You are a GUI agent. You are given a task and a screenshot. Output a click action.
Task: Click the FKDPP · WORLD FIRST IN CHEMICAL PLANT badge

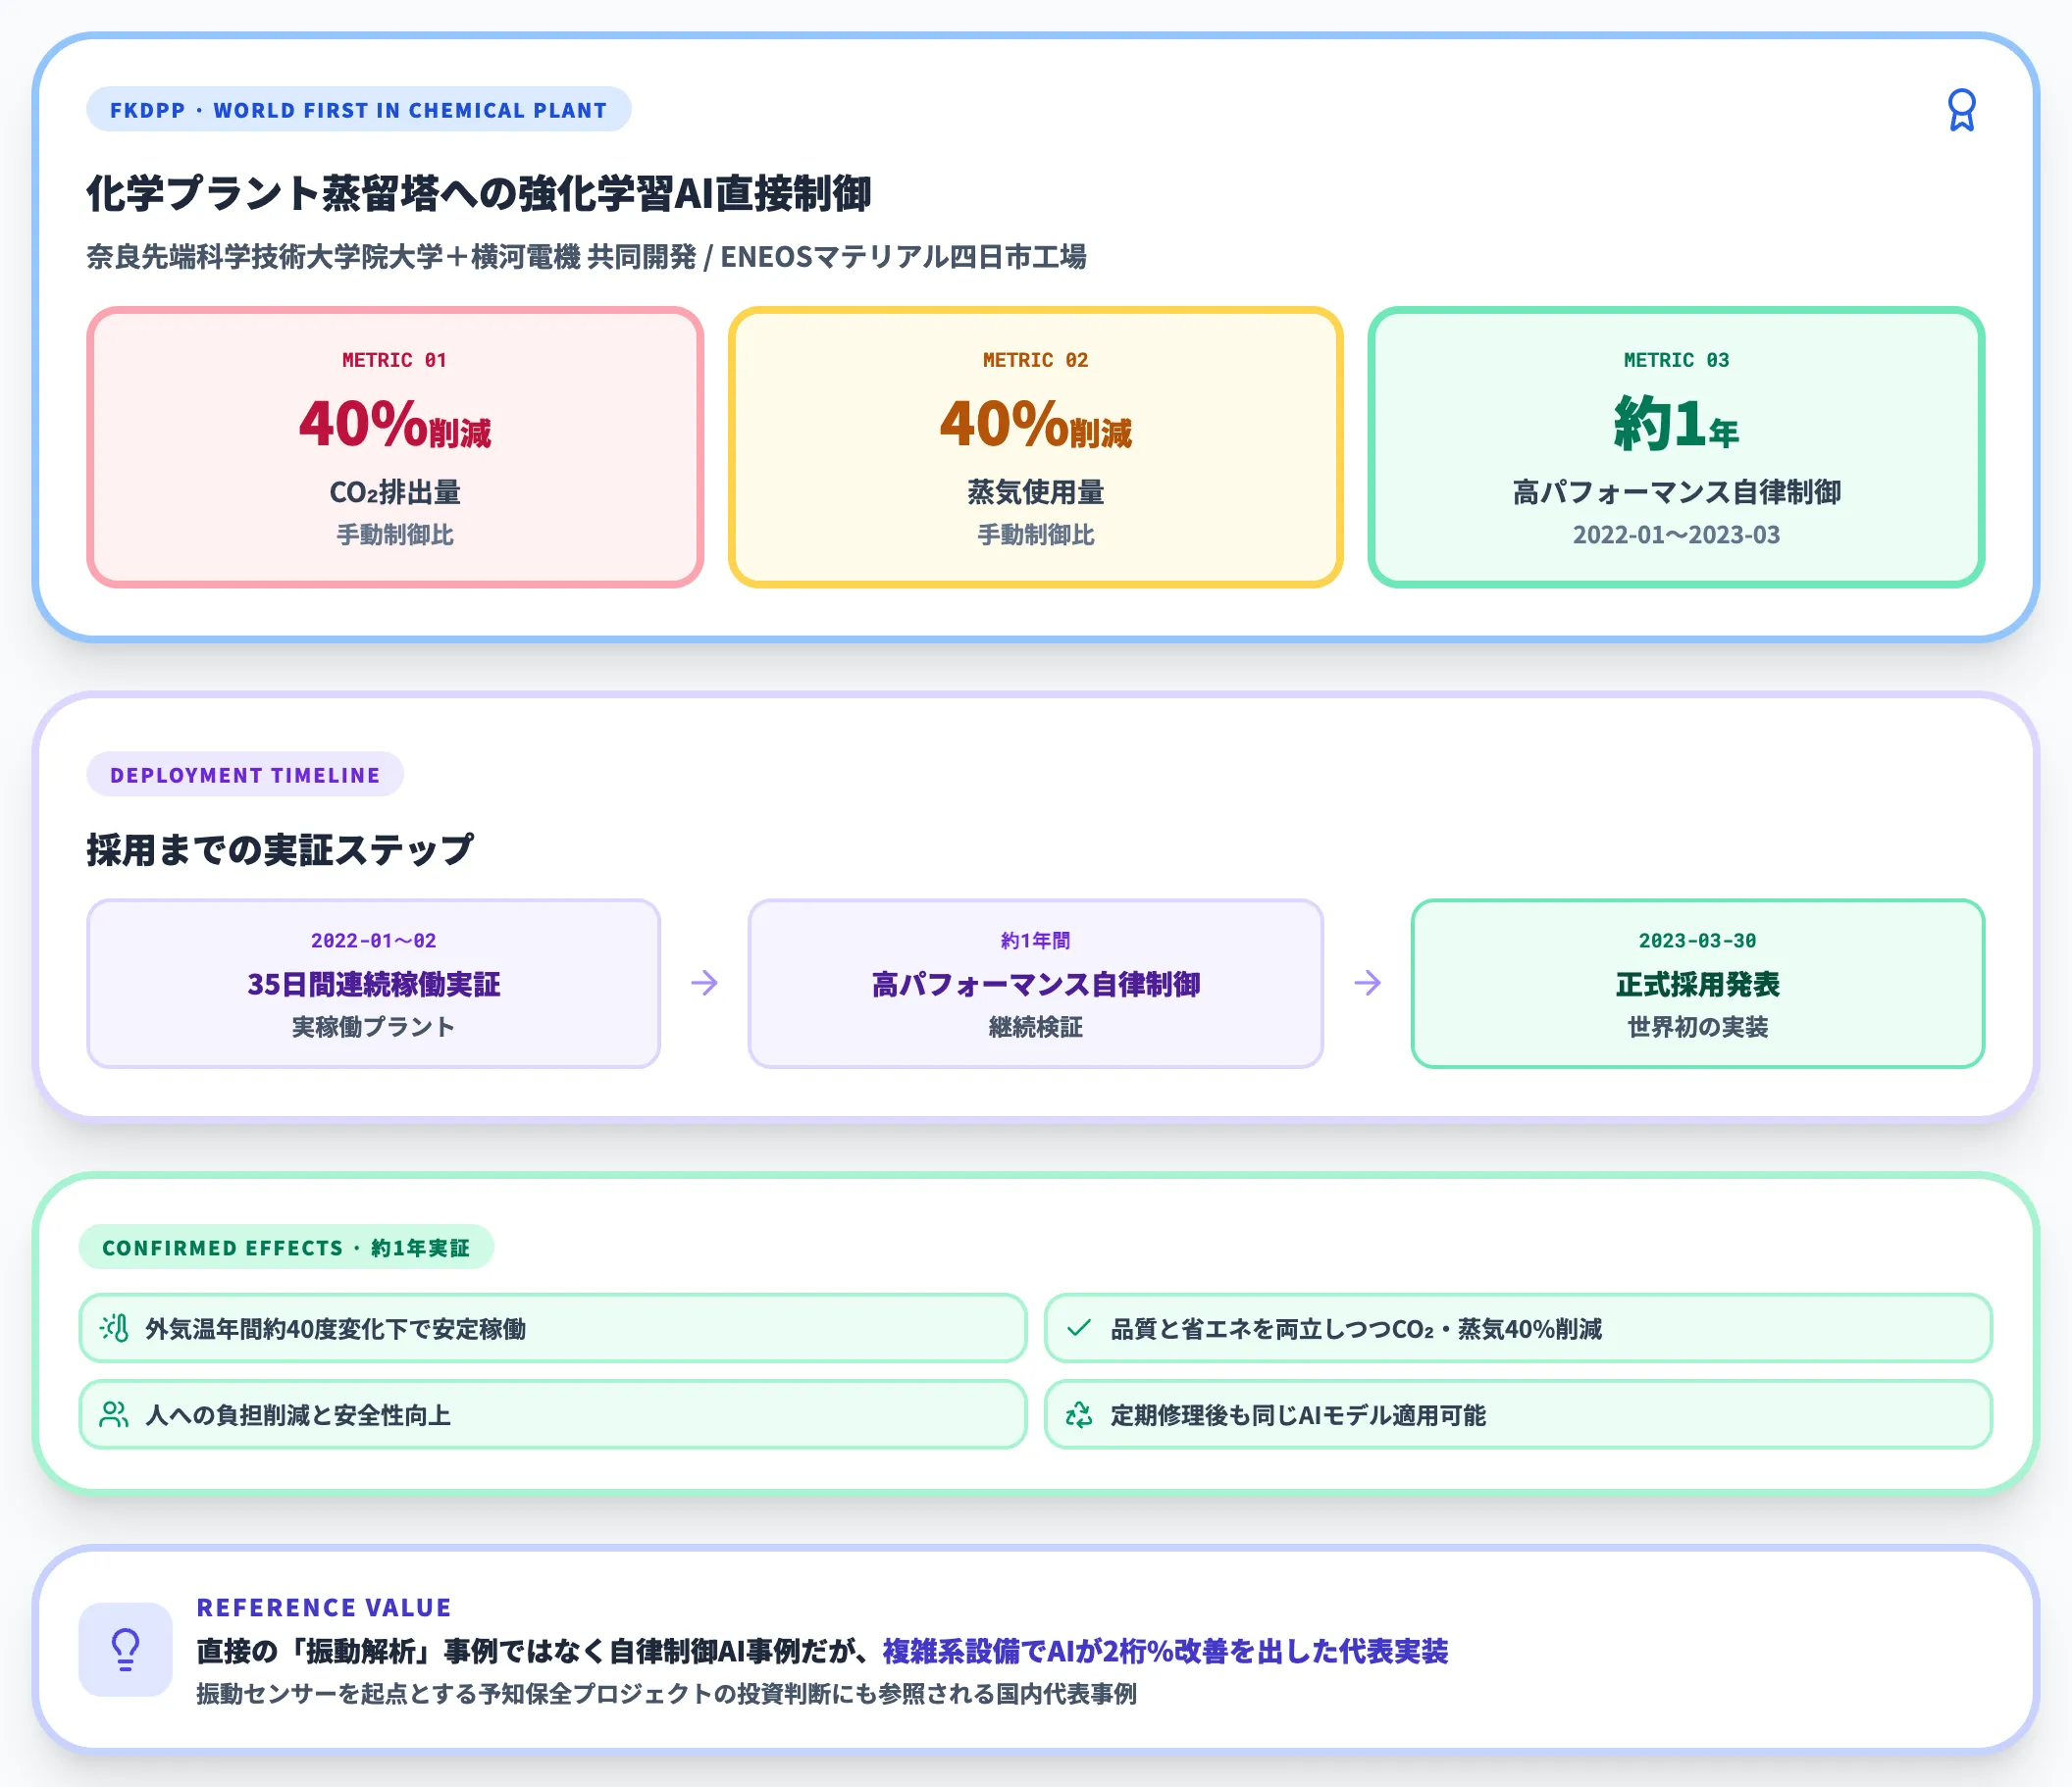pos(358,109)
